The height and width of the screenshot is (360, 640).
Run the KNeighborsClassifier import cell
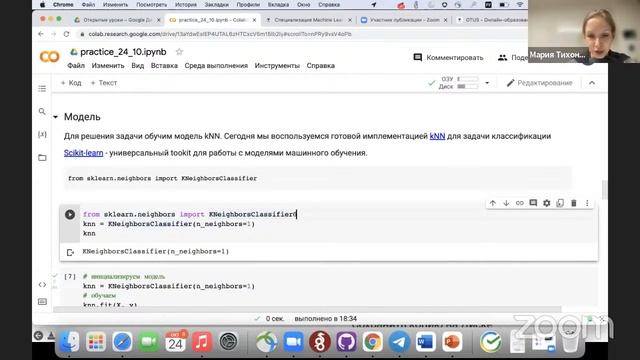tap(70, 214)
